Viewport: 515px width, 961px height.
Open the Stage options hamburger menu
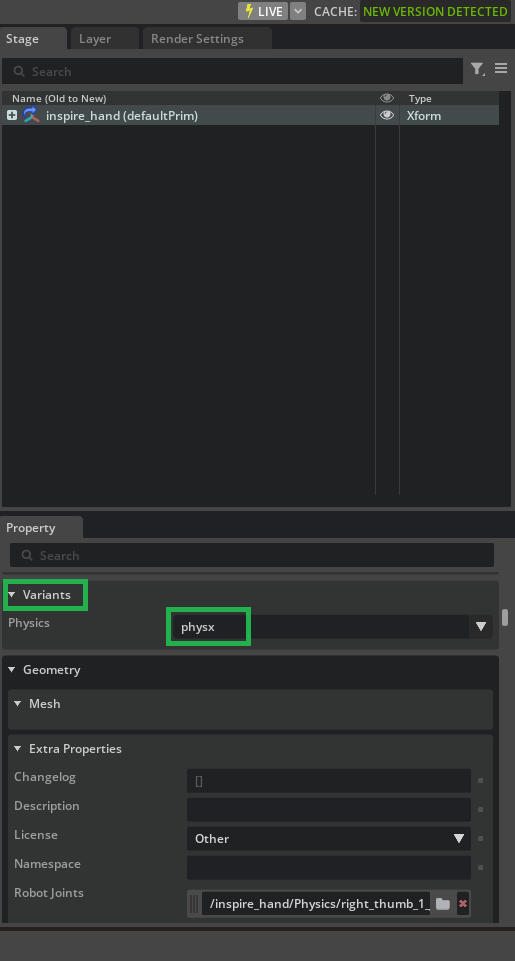point(501,69)
